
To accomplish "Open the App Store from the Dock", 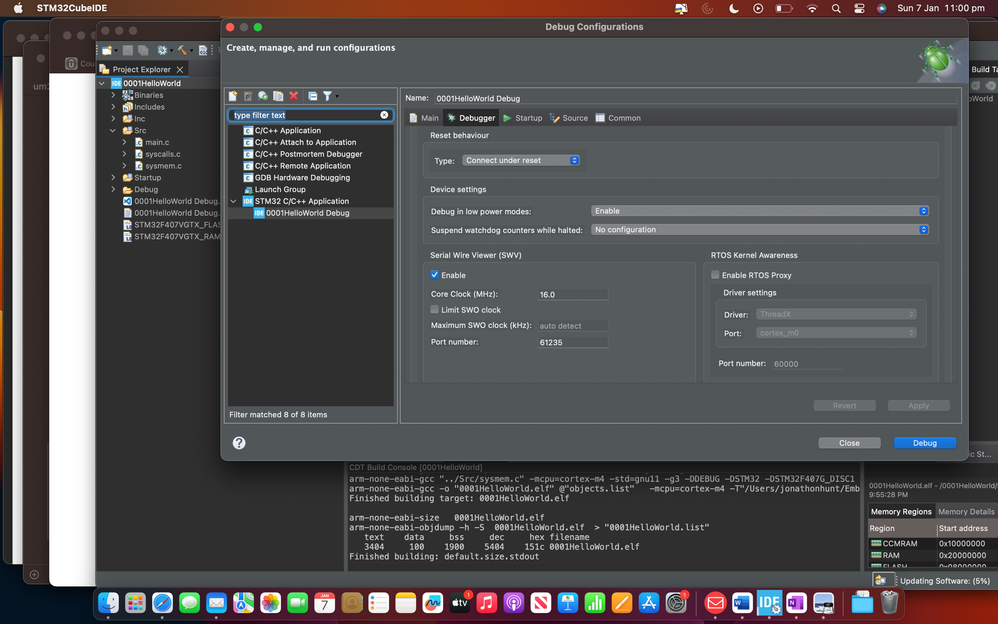I will [x=649, y=602].
